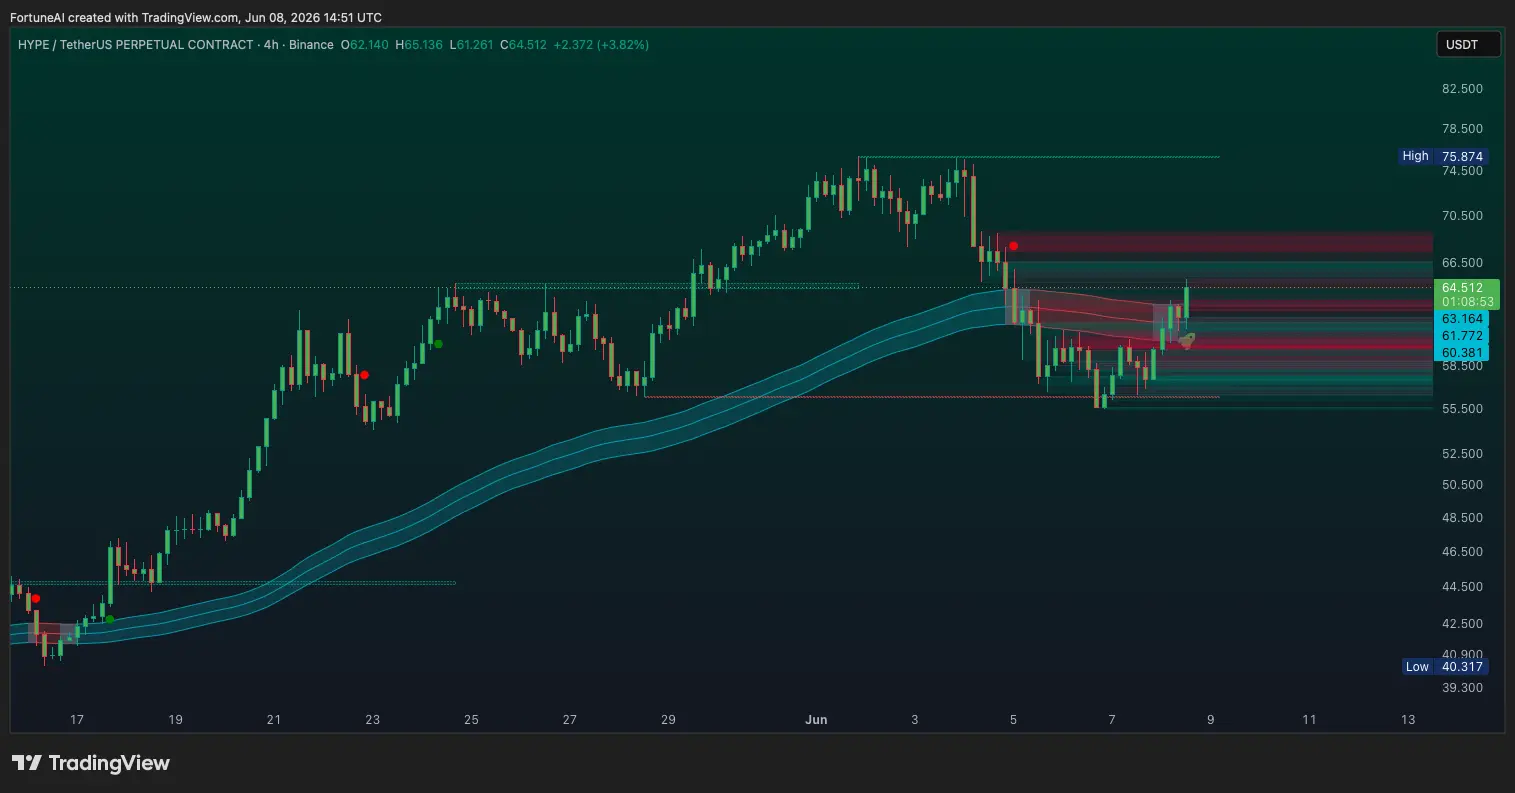The image size is (1515, 793).
Task: Click the Low 40.317 price label
Action: click(x=1445, y=667)
